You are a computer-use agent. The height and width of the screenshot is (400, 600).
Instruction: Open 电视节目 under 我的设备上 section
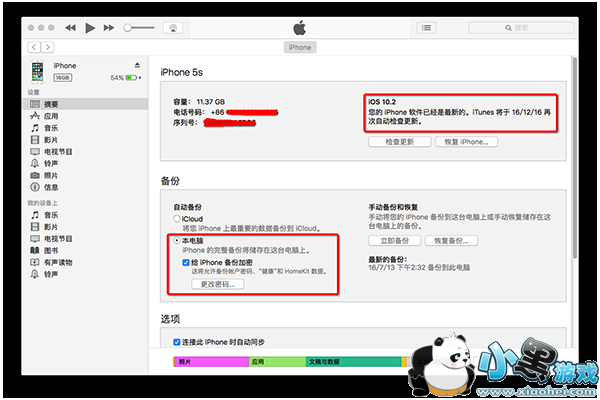pos(85,238)
